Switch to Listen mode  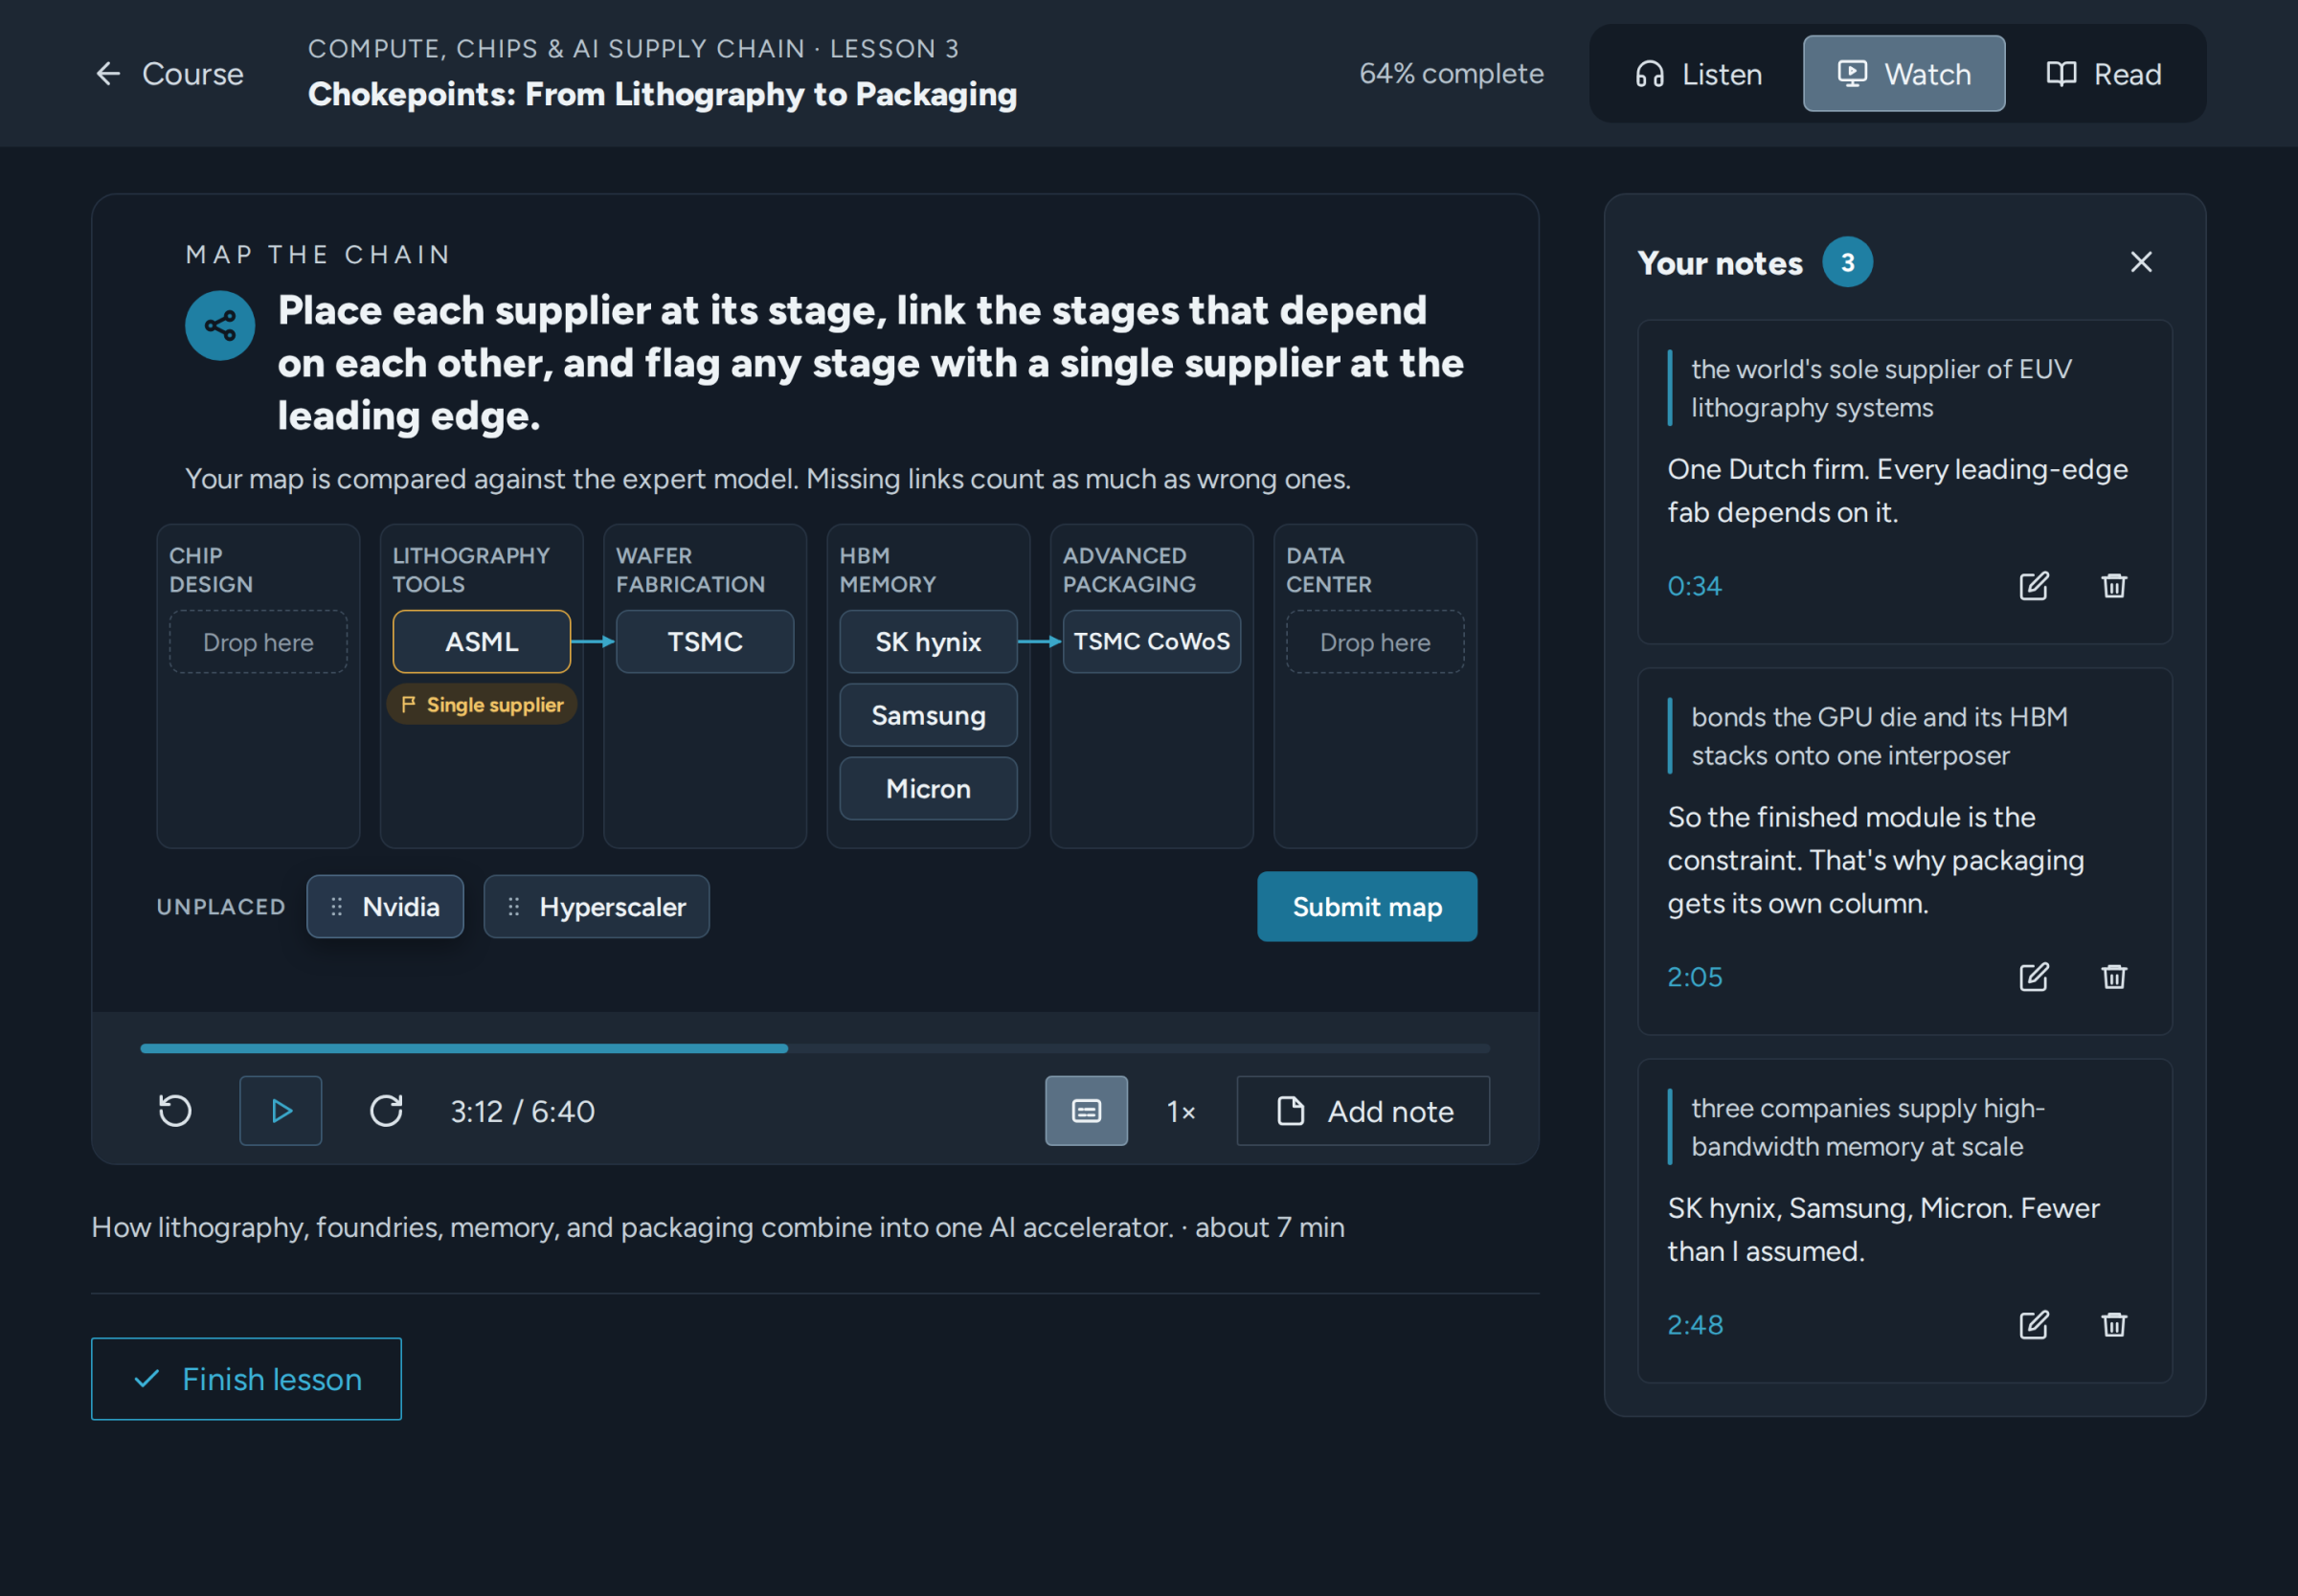[x=1698, y=74]
